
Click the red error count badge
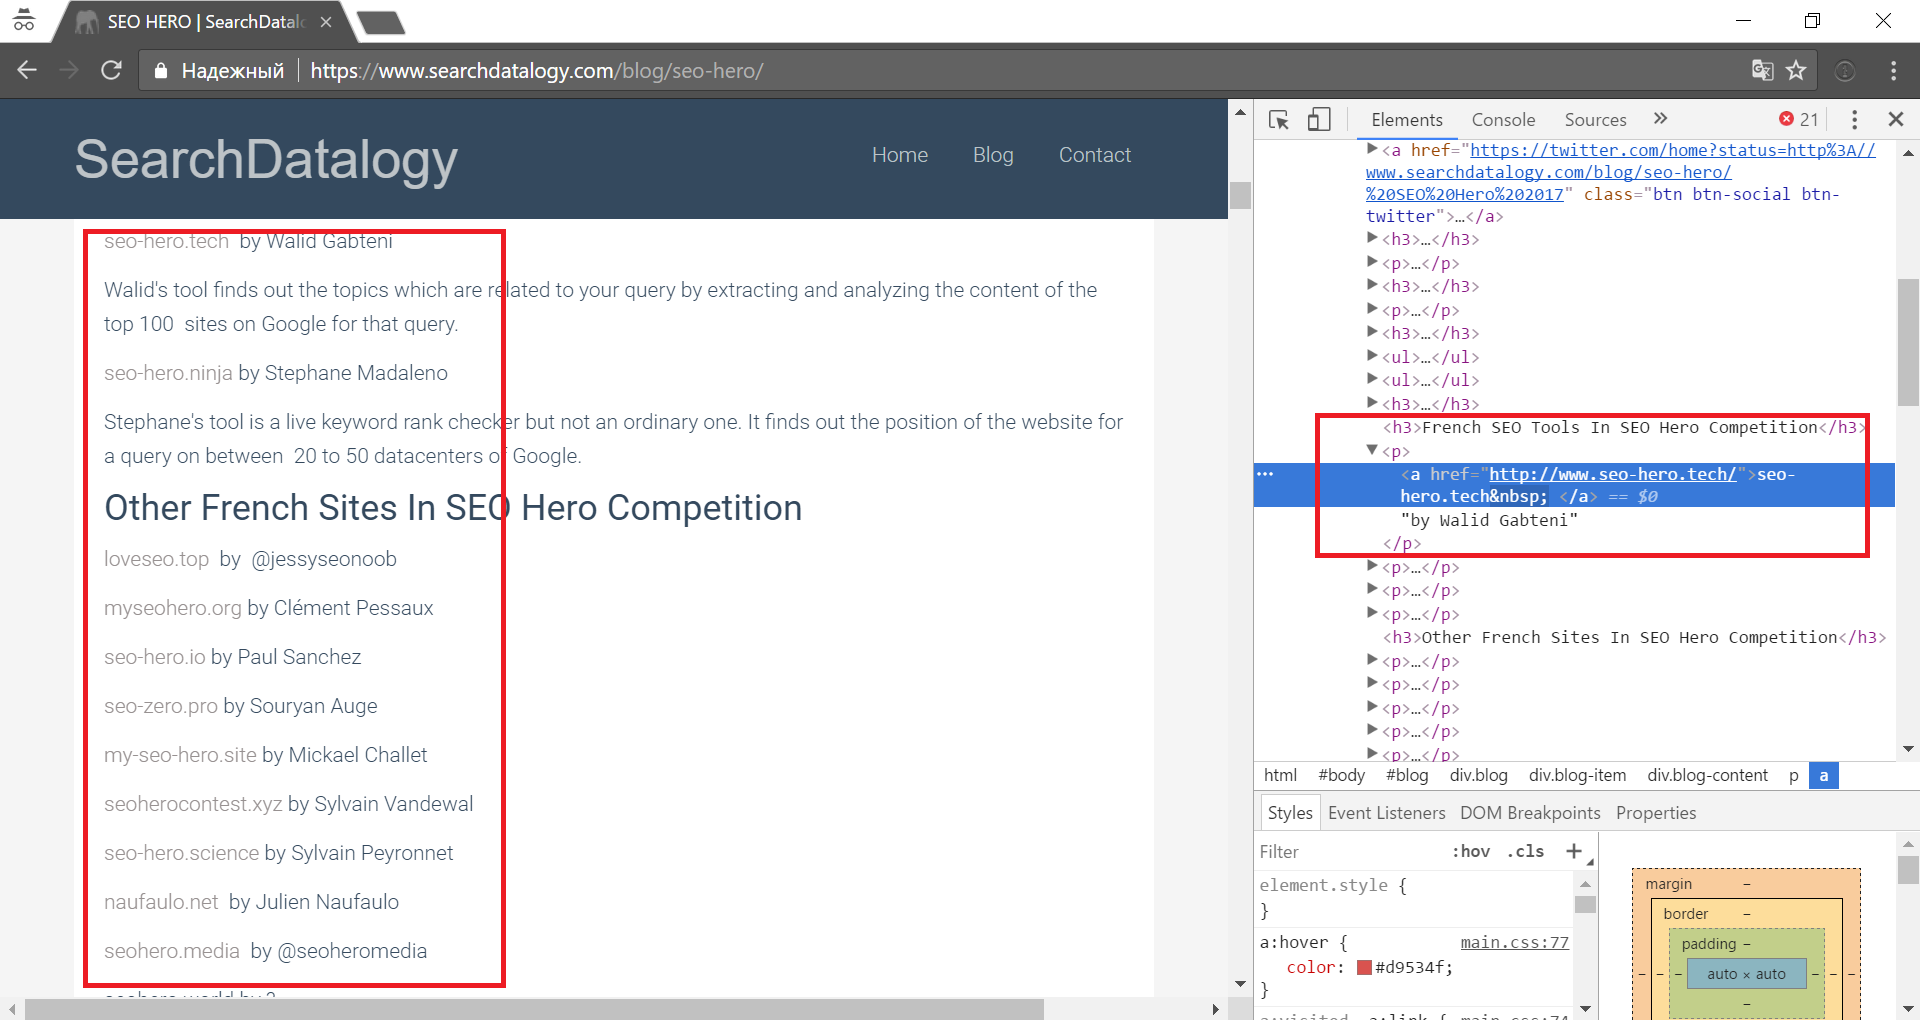click(x=1798, y=119)
